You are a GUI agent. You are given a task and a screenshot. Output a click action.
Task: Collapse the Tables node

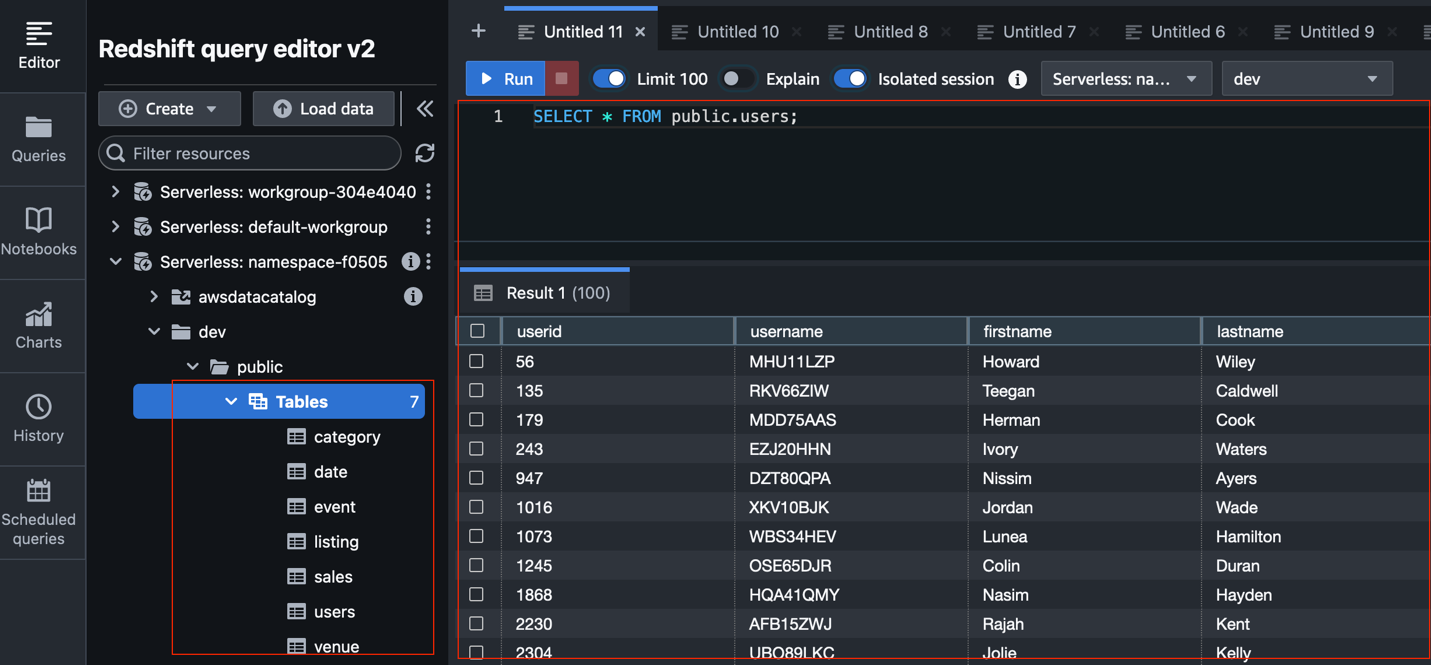231,401
